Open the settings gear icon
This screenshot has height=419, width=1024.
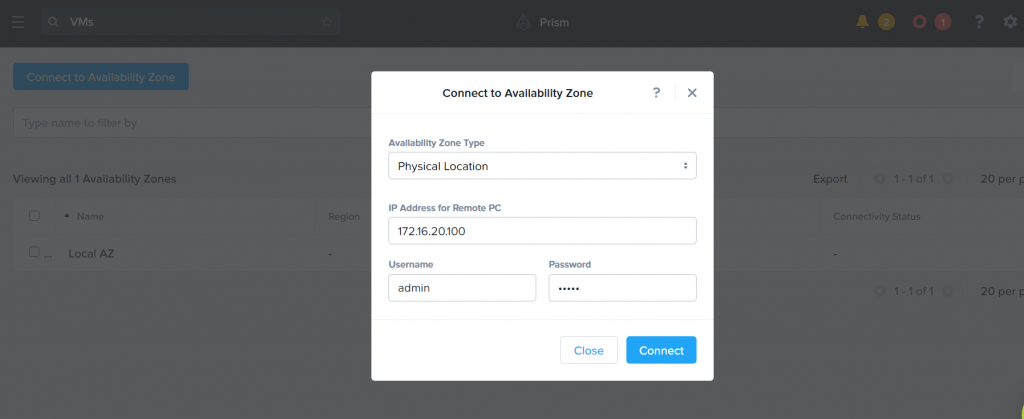[1010, 22]
